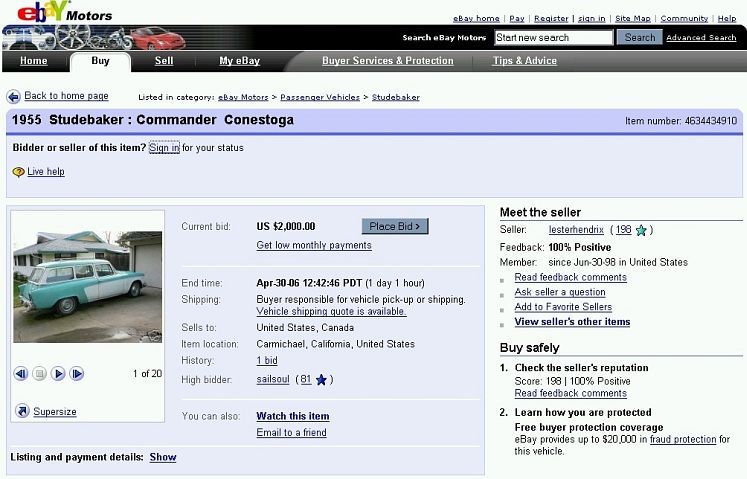This screenshot has height=479, width=747.
Task: Click the Supersize magnifier icon
Action: click(x=22, y=410)
